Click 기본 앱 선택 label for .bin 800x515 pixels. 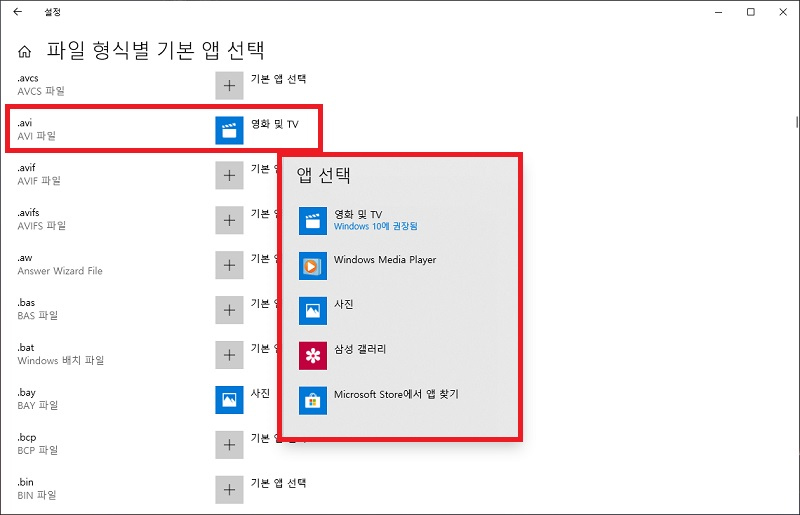[x=278, y=483]
